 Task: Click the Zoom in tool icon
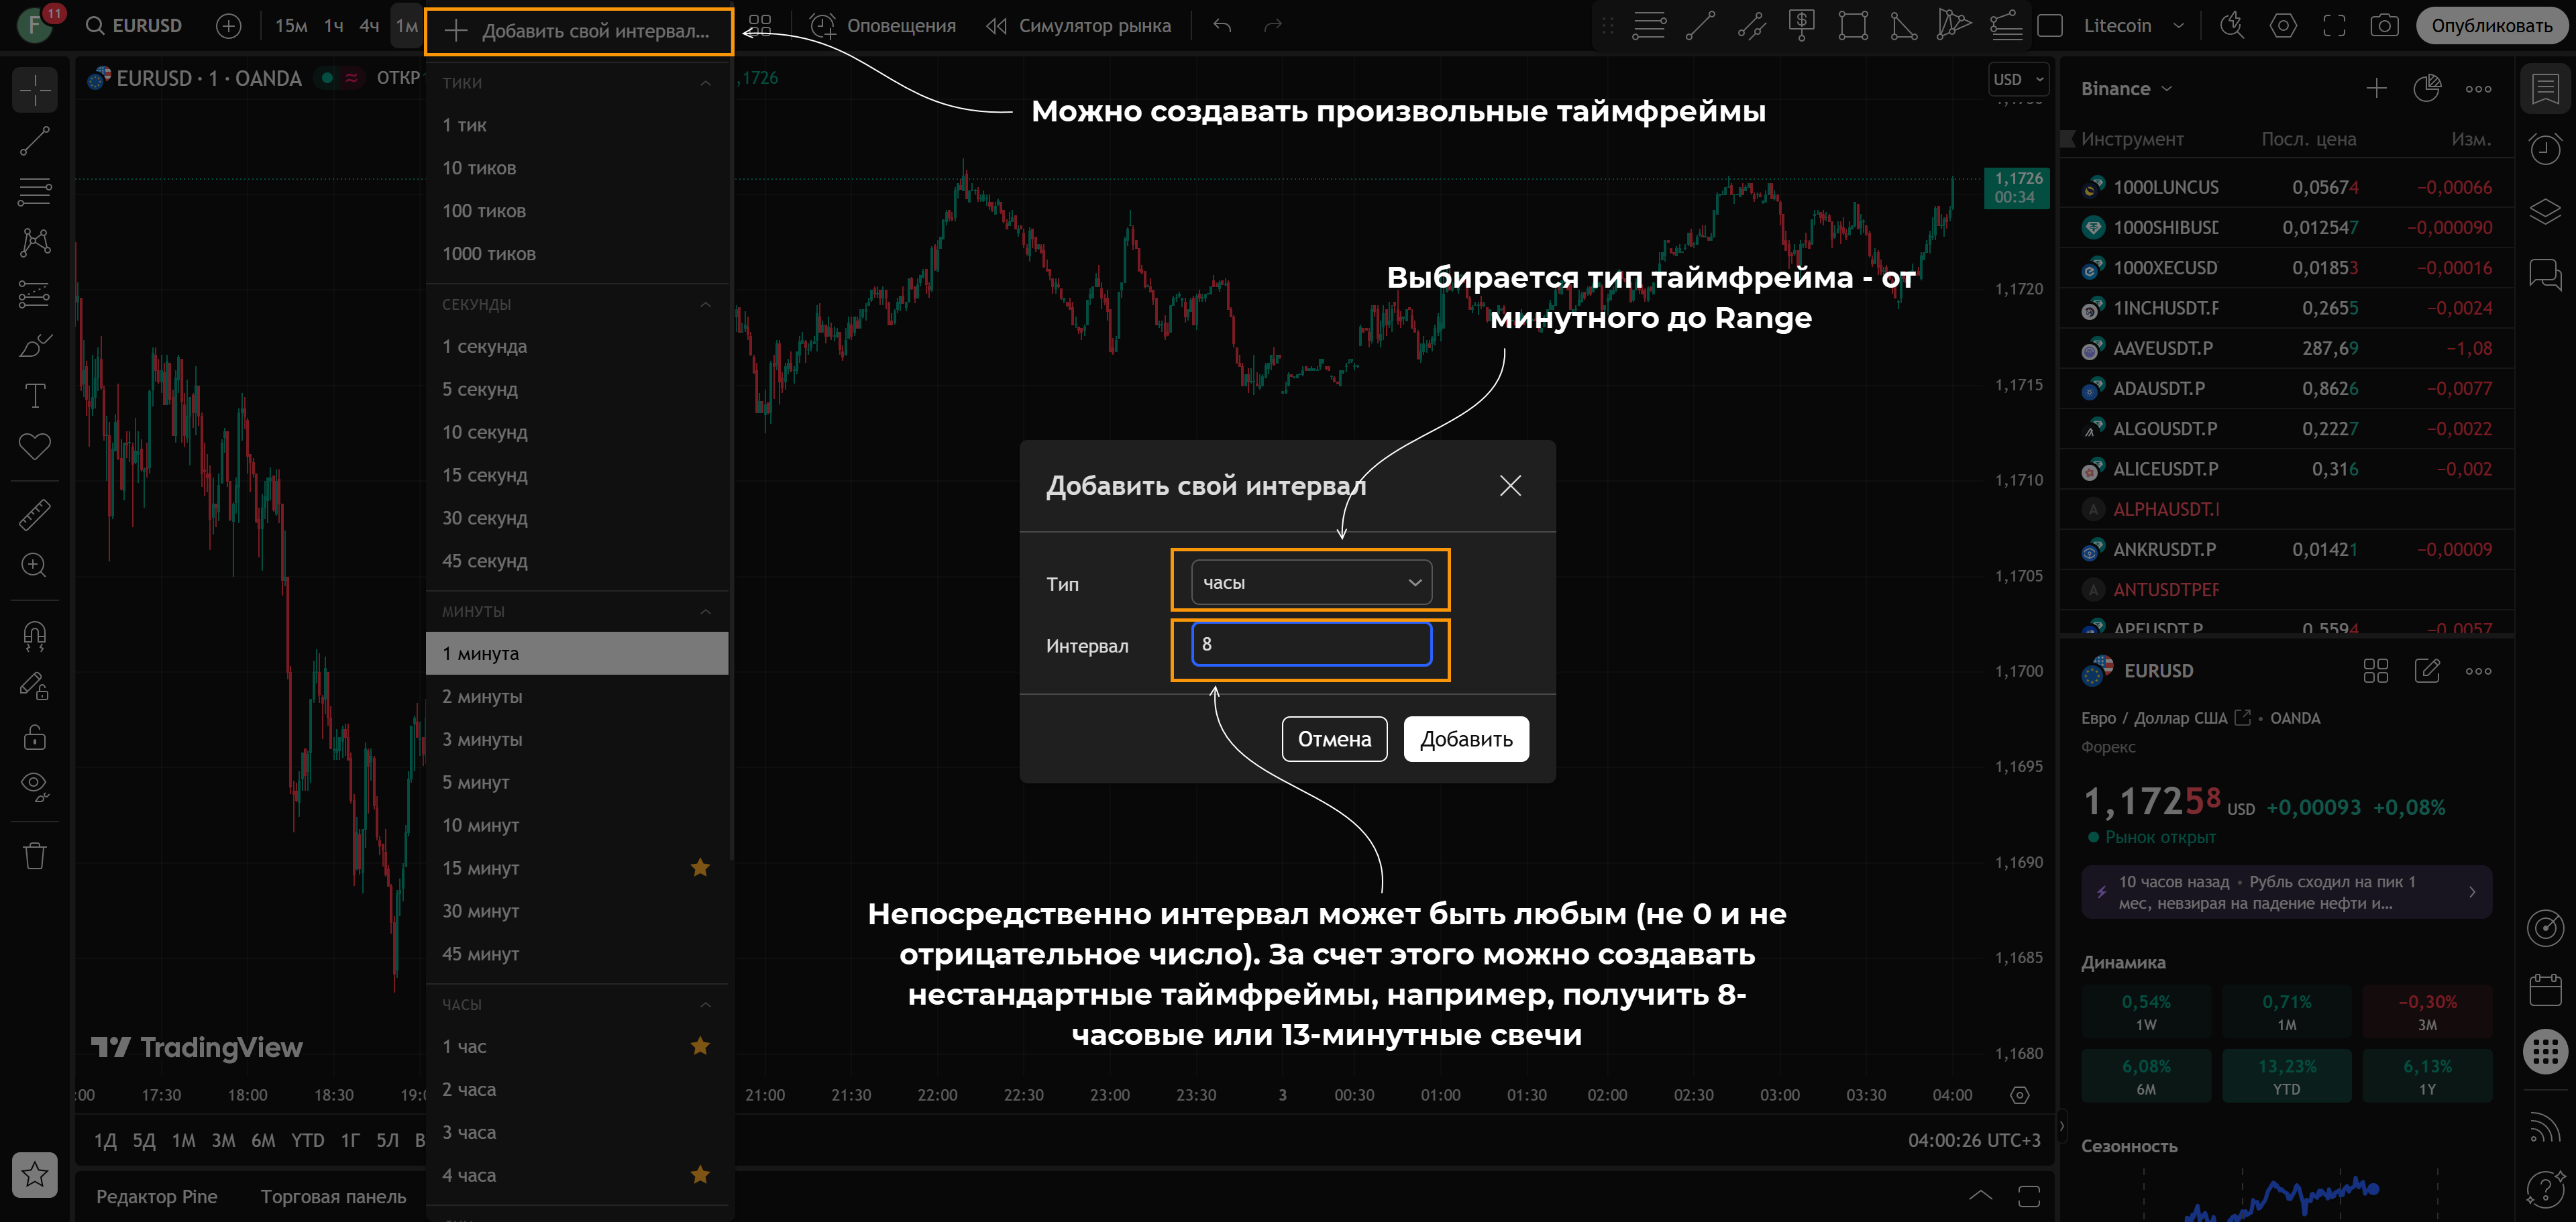[x=35, y=566]
